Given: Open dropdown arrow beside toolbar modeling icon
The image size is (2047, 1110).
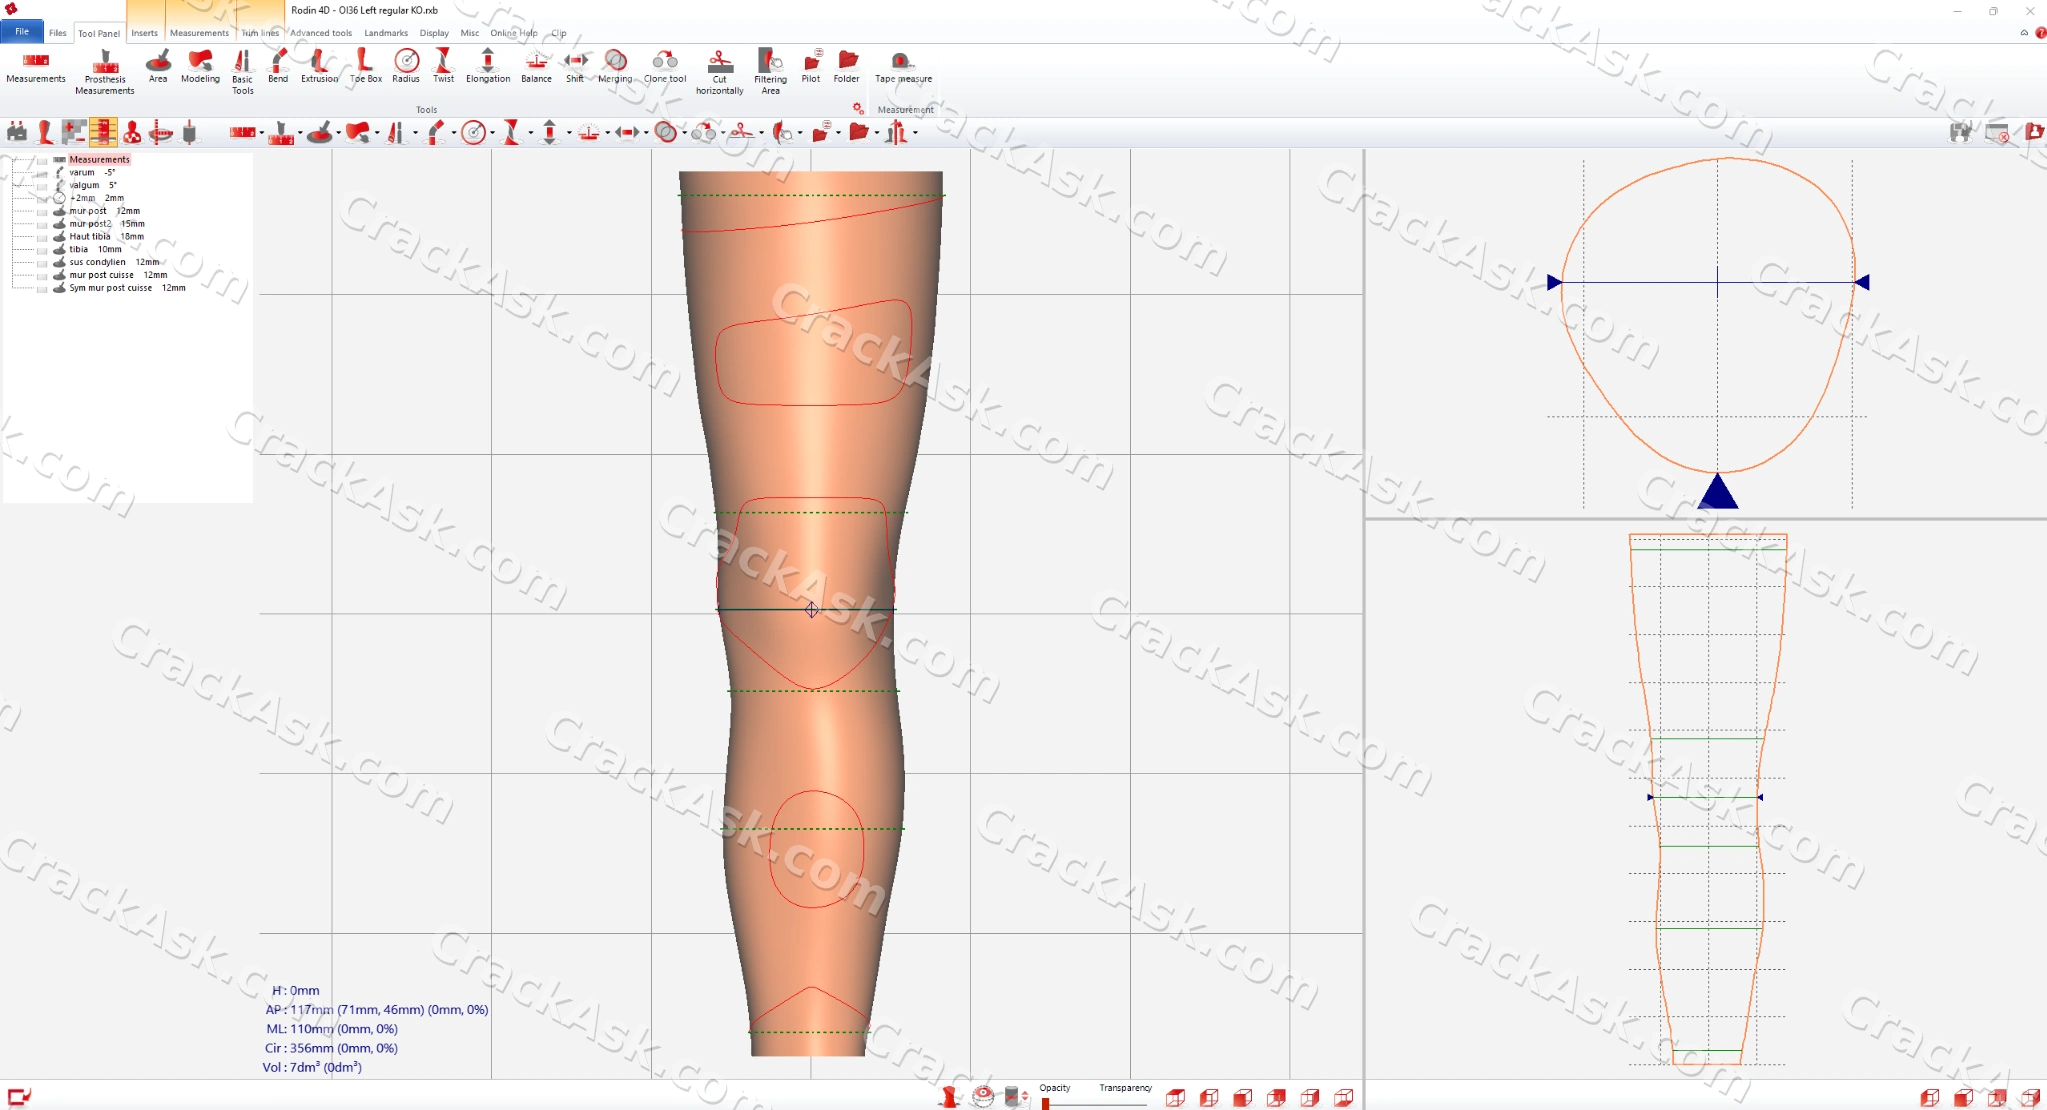Looking at the screenshot, I should click(377, 133).
